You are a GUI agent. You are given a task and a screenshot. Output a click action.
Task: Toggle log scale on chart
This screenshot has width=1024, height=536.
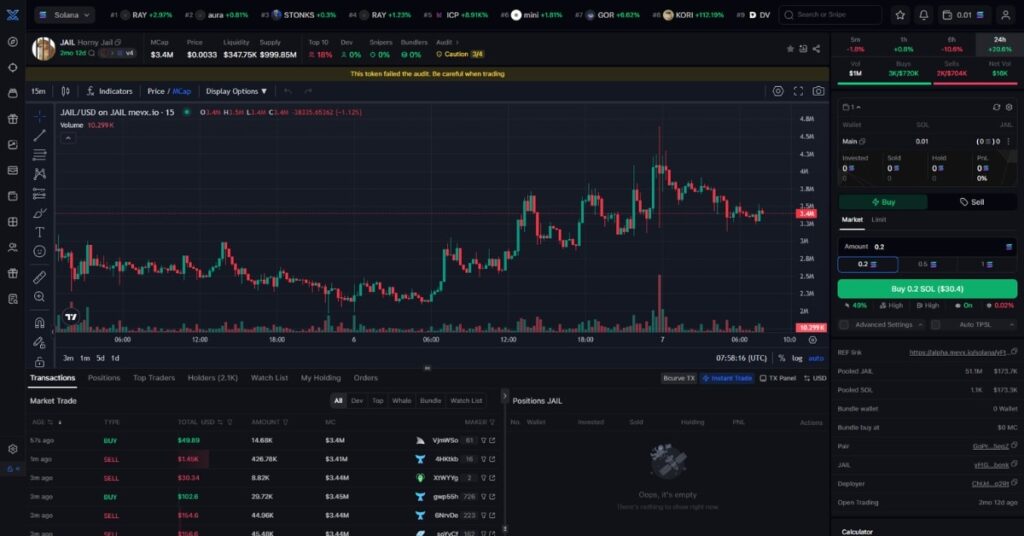coord(797,358)
